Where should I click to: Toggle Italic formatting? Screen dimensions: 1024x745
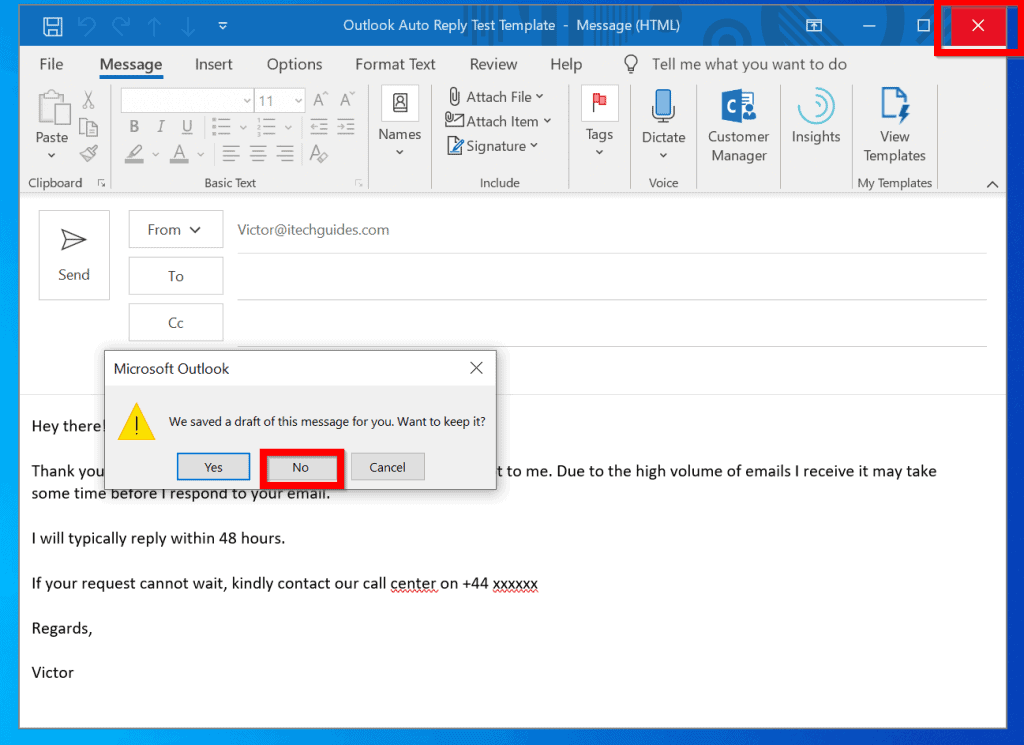pos(161,126)
